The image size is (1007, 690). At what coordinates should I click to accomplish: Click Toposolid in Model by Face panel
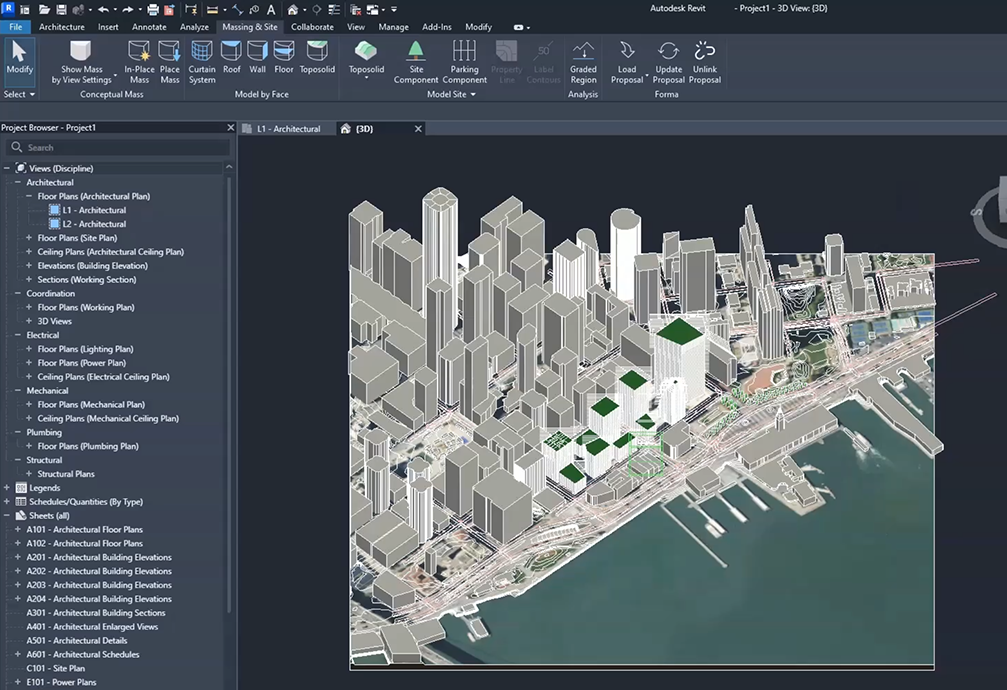pyautogui.click(x=317, y=58)
